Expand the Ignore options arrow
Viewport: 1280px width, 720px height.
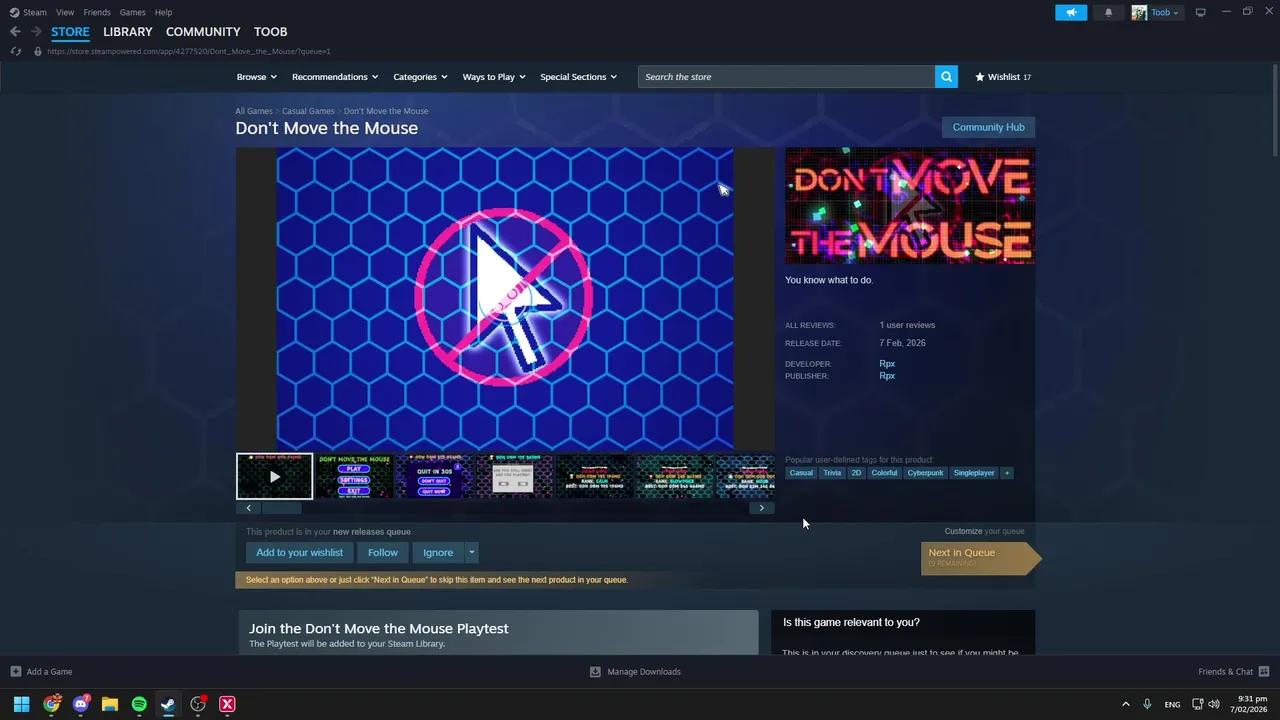(471, 552)
